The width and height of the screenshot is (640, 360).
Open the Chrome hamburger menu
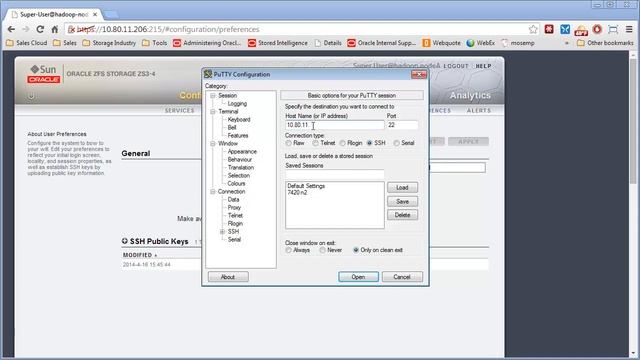629,29
